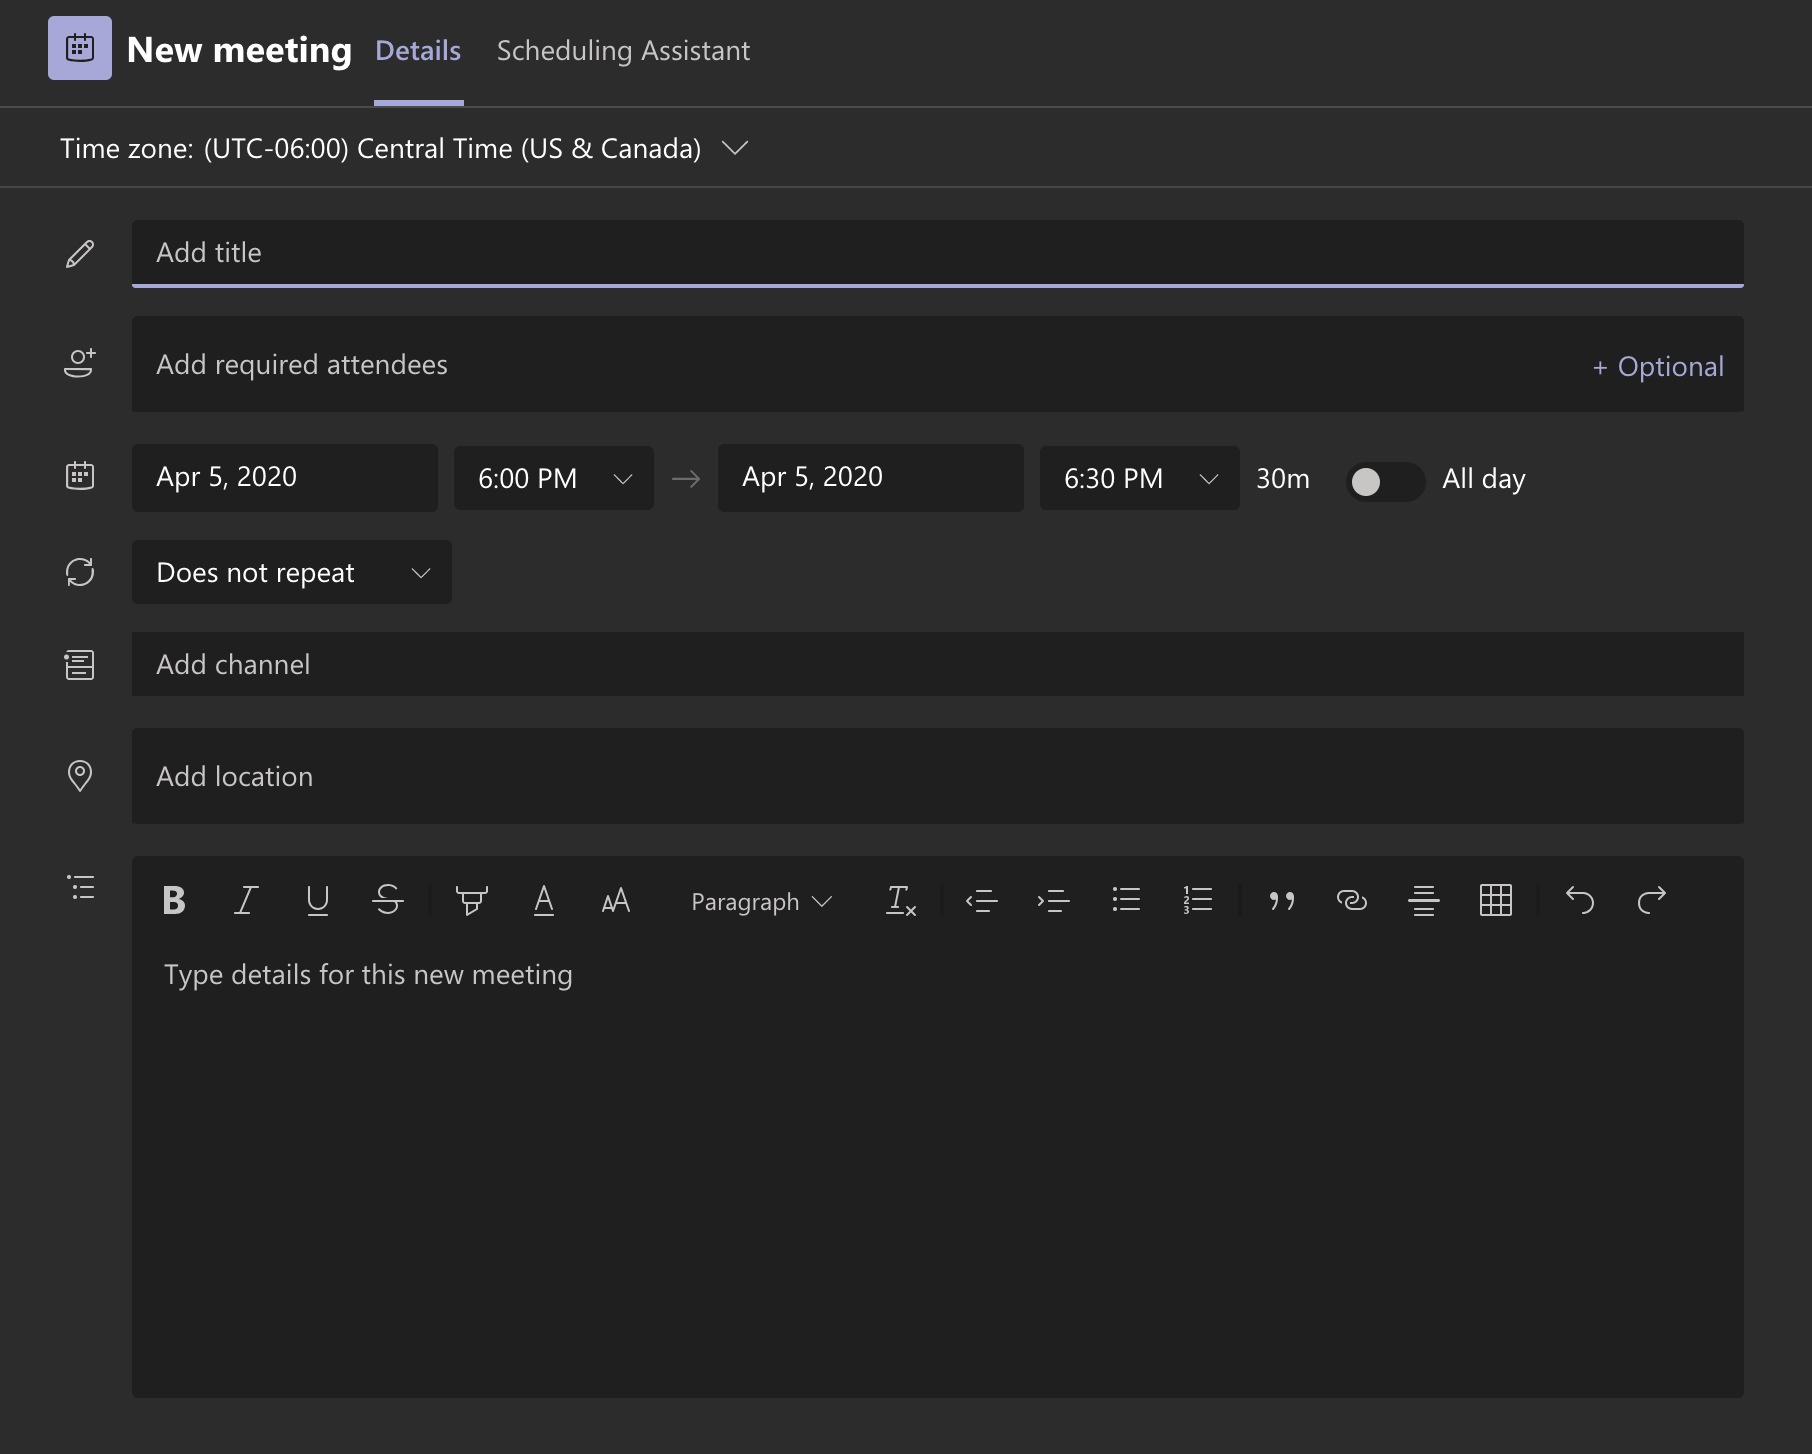Open the font color tool
This screenshot has width=1812, height=1454.
click(x=544, y=900)
